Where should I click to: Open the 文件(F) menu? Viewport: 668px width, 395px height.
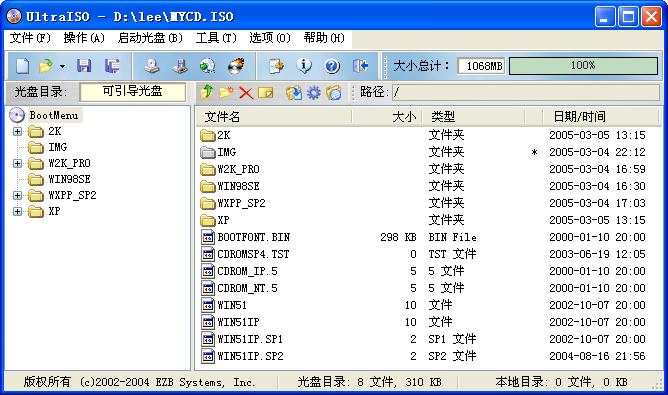coord(30,38)
